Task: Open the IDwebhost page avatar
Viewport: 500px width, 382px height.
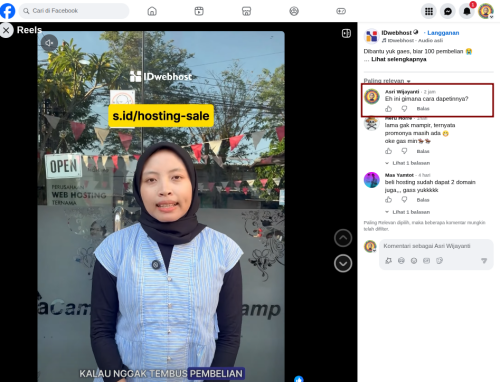Action: [371, 36]
